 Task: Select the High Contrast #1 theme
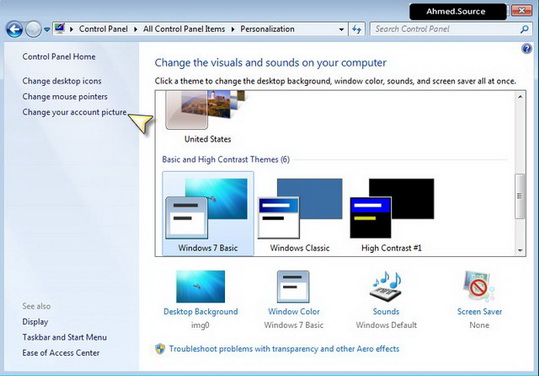(392, 214)
